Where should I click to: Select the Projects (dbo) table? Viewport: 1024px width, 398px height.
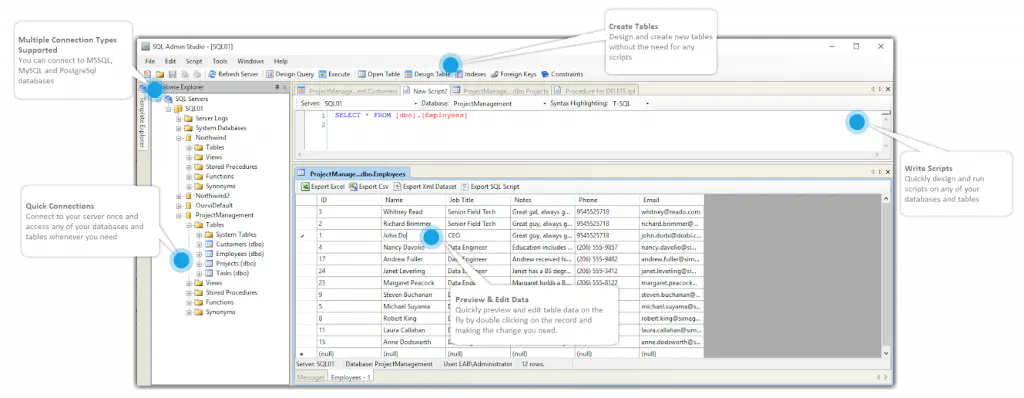[235, 263]
